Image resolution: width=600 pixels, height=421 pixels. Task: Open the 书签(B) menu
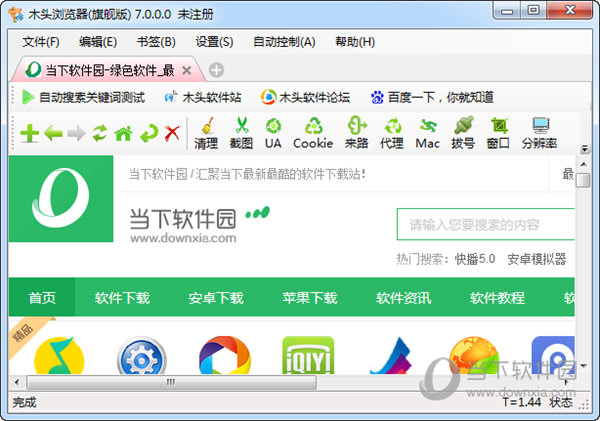[156, 41]
